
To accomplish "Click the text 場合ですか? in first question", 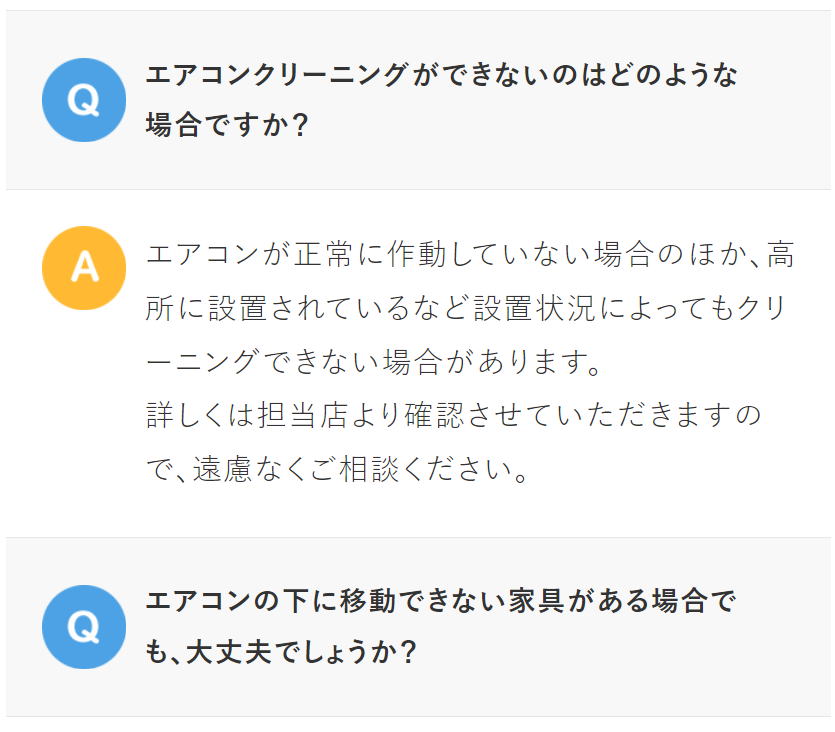I will [226, 126].
